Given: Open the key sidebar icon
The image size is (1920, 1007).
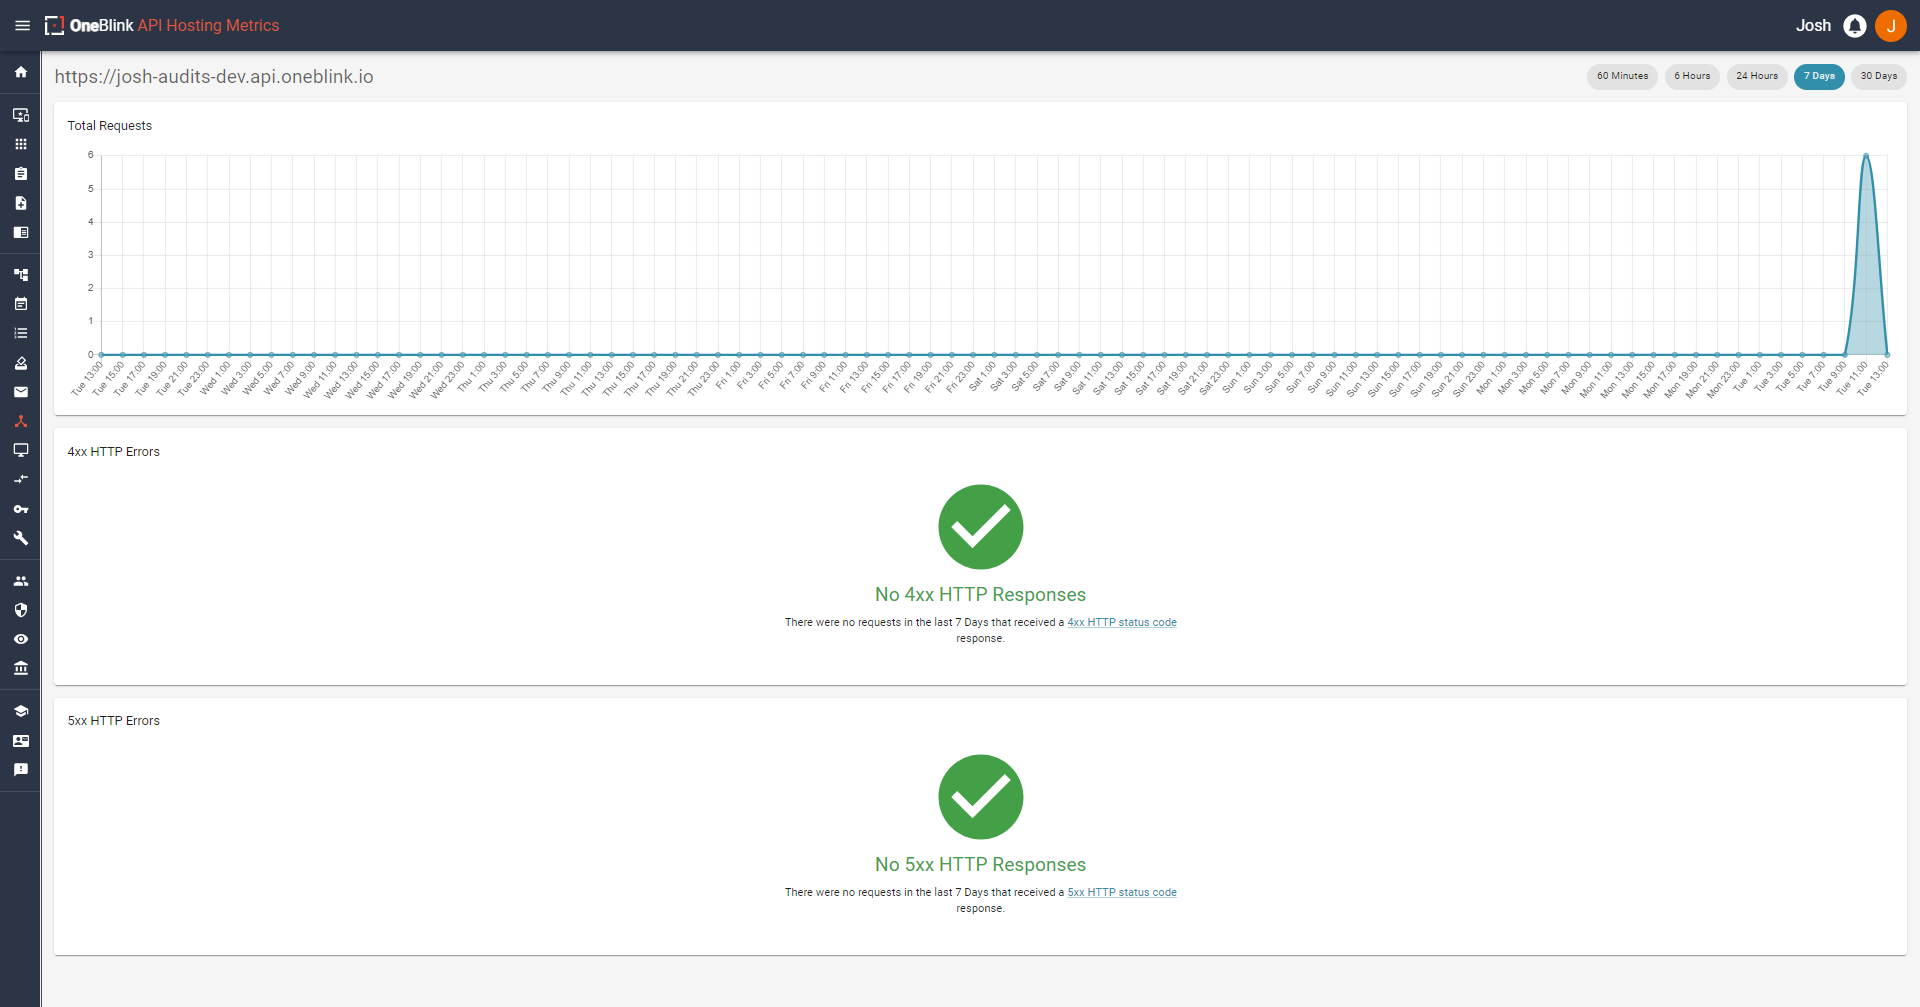Looking at the screenshot, I should [21, 509].
